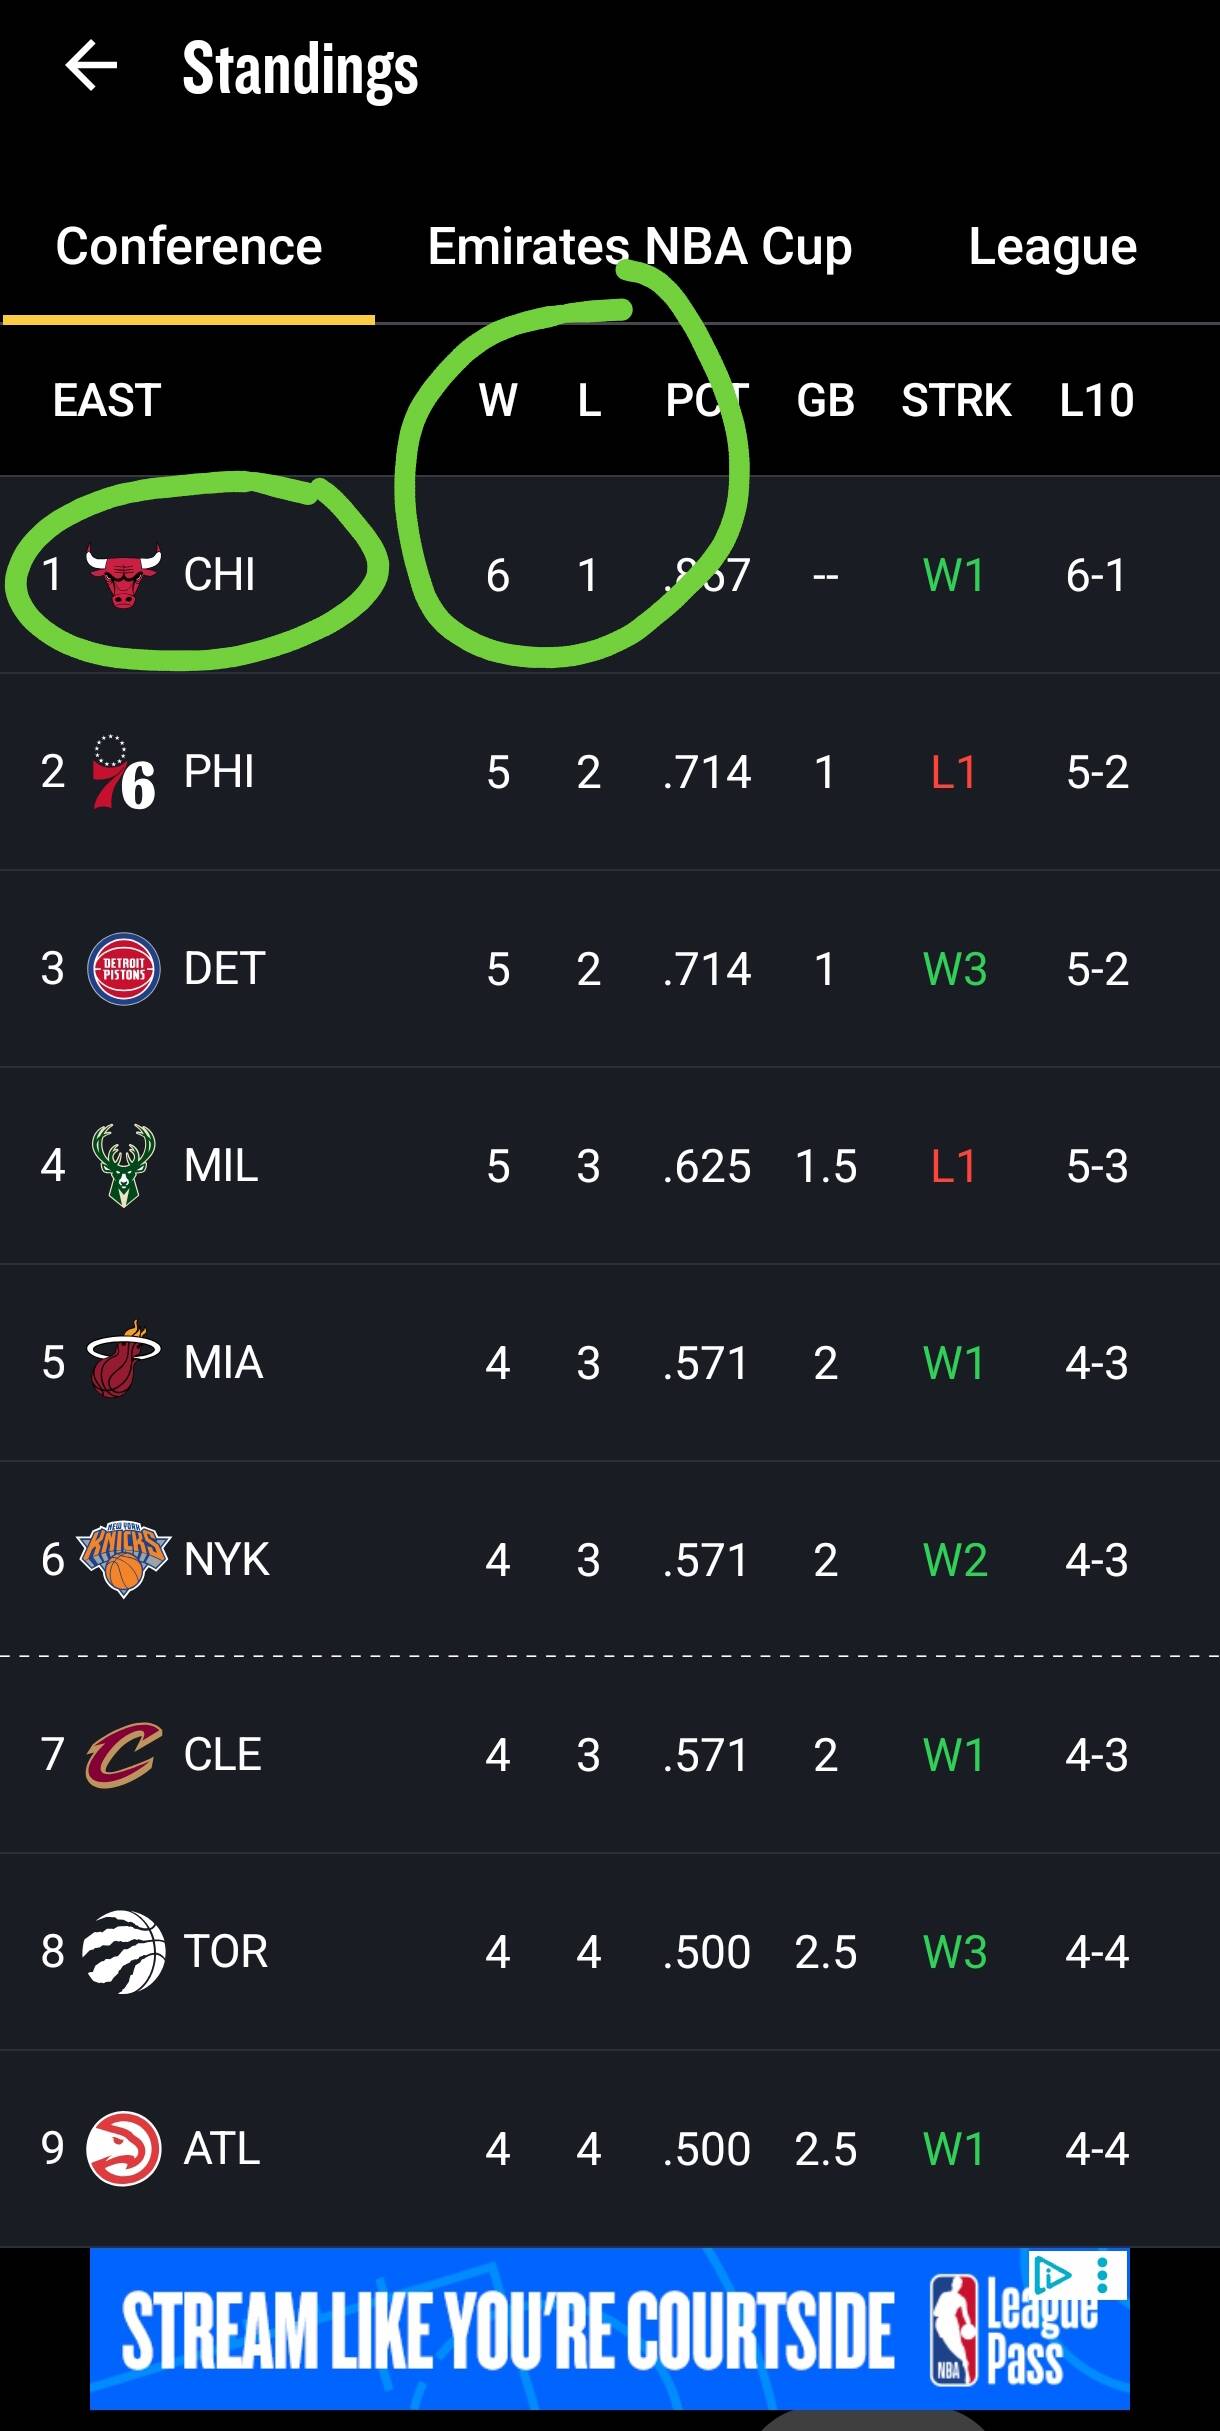The height and width of the screenshot is (2431, 1220).
Task: Tap the Philadelphia 76ers logo
Action: click(123, 773)
